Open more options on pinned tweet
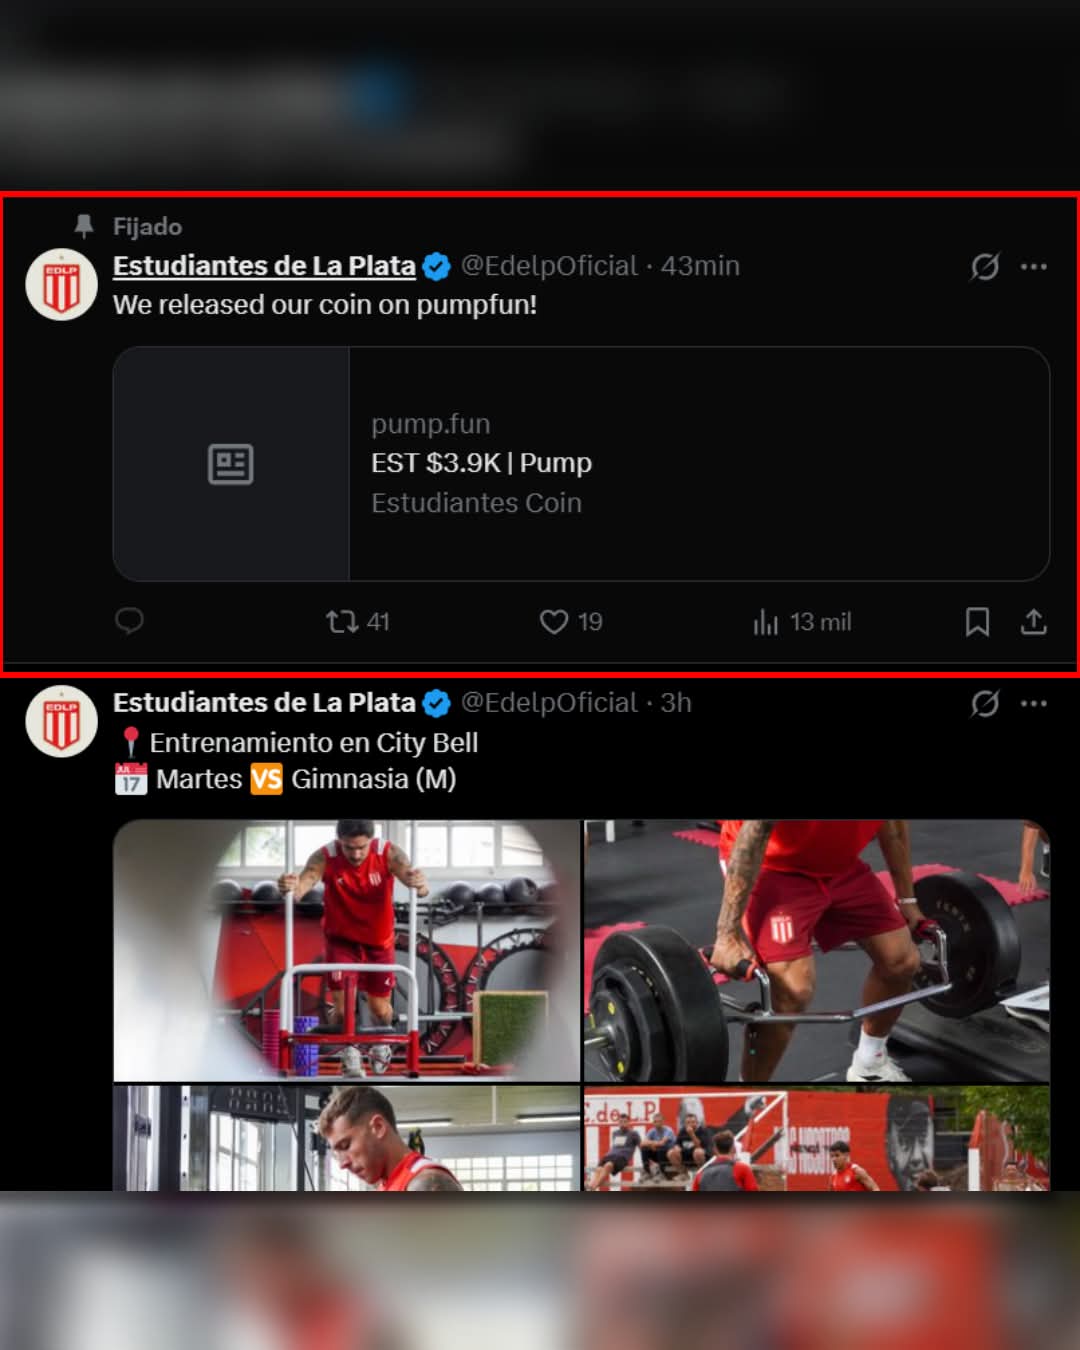This screenshot has height=1350, width=1080. click(x=1034, y=267)
